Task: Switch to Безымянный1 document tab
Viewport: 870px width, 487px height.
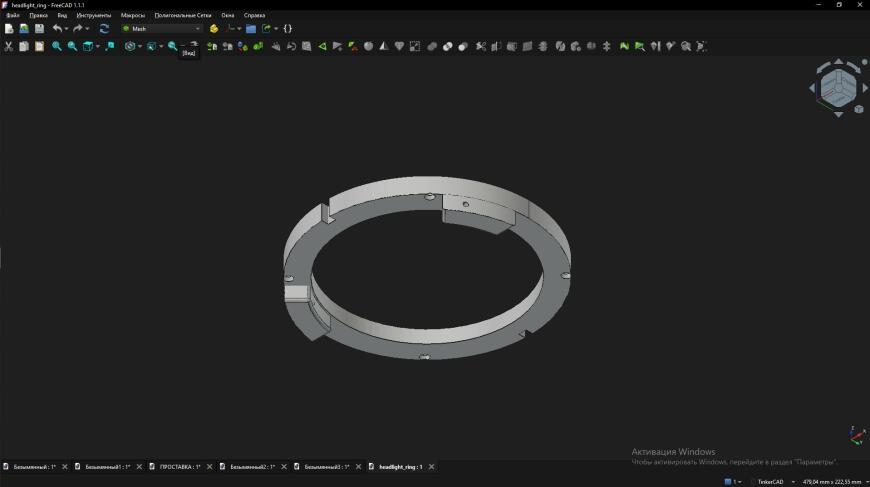Action: [x=108, y=467]
